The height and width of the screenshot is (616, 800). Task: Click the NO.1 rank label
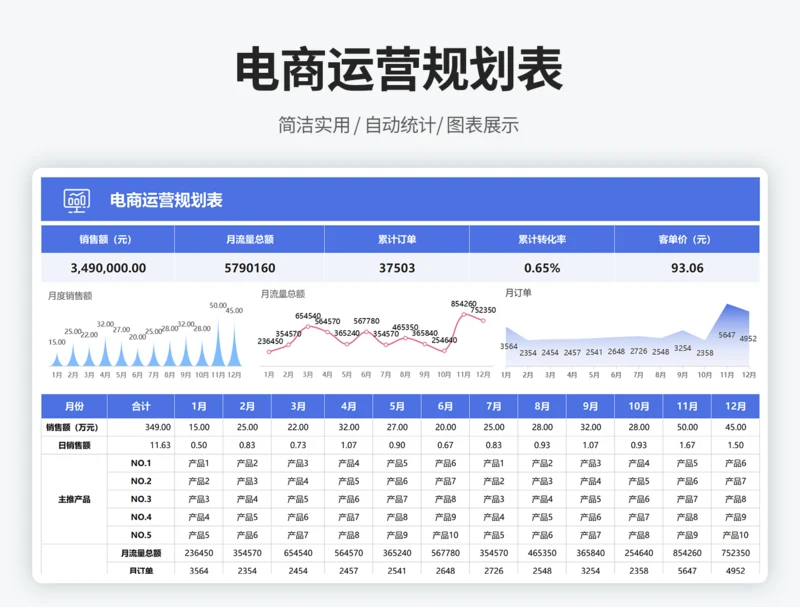141,463
